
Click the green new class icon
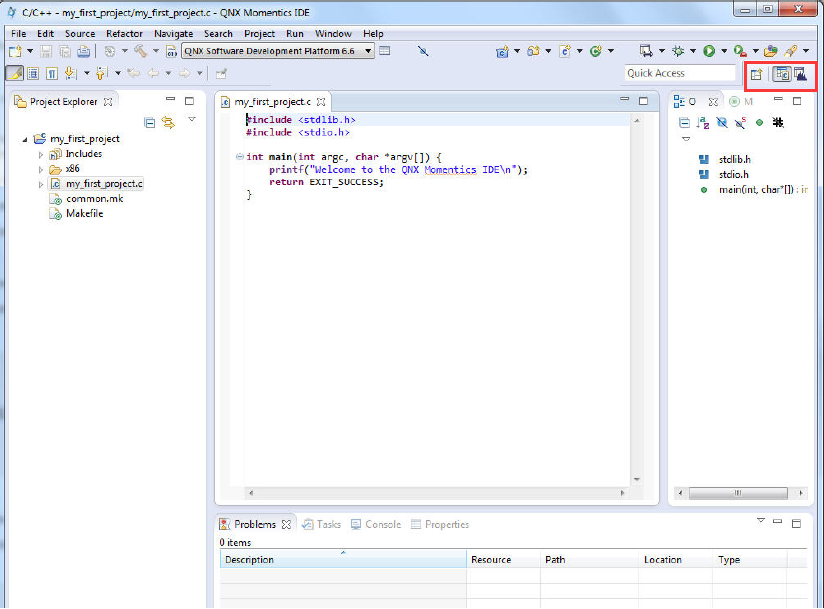595,51
